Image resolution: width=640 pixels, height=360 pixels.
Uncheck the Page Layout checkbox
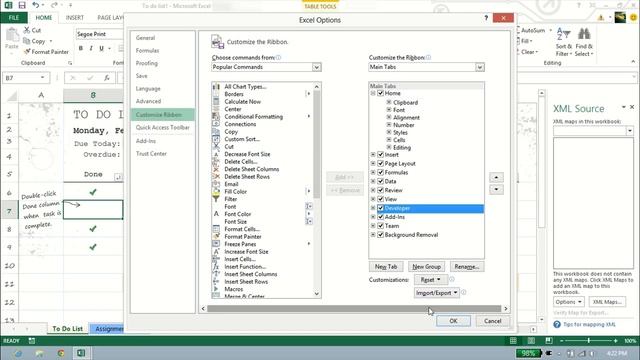[380, 164]
